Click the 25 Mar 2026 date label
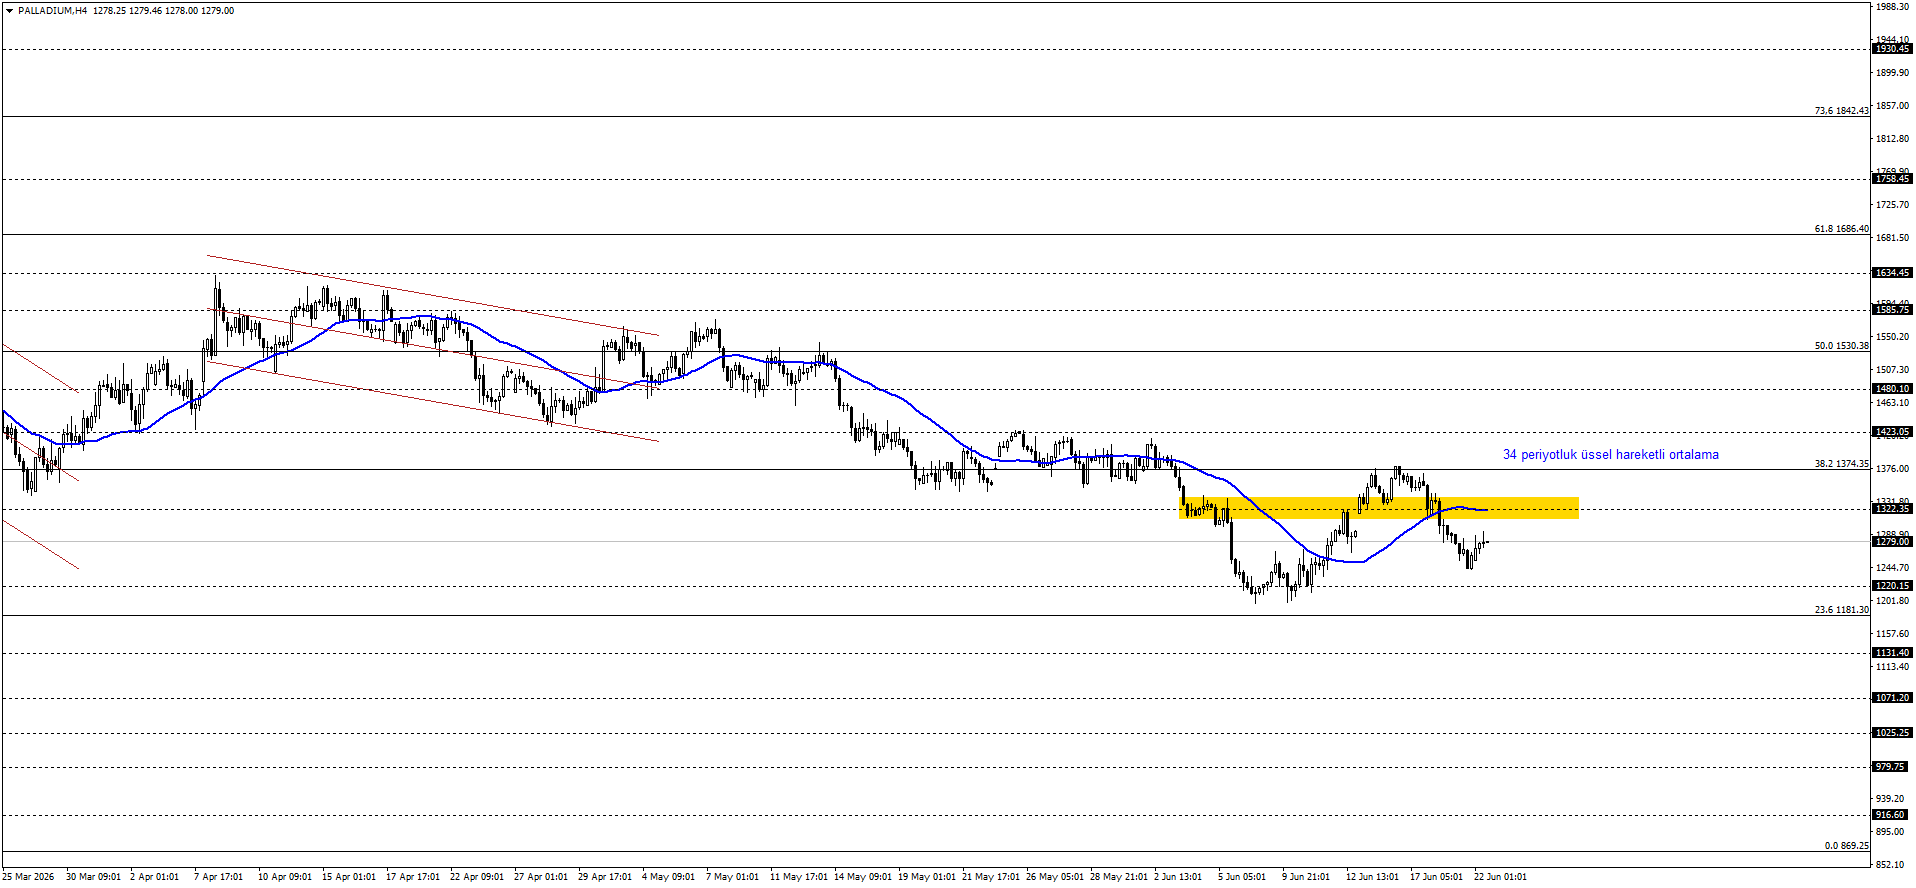The image size is (1916, 888). [x=28, y=877]
